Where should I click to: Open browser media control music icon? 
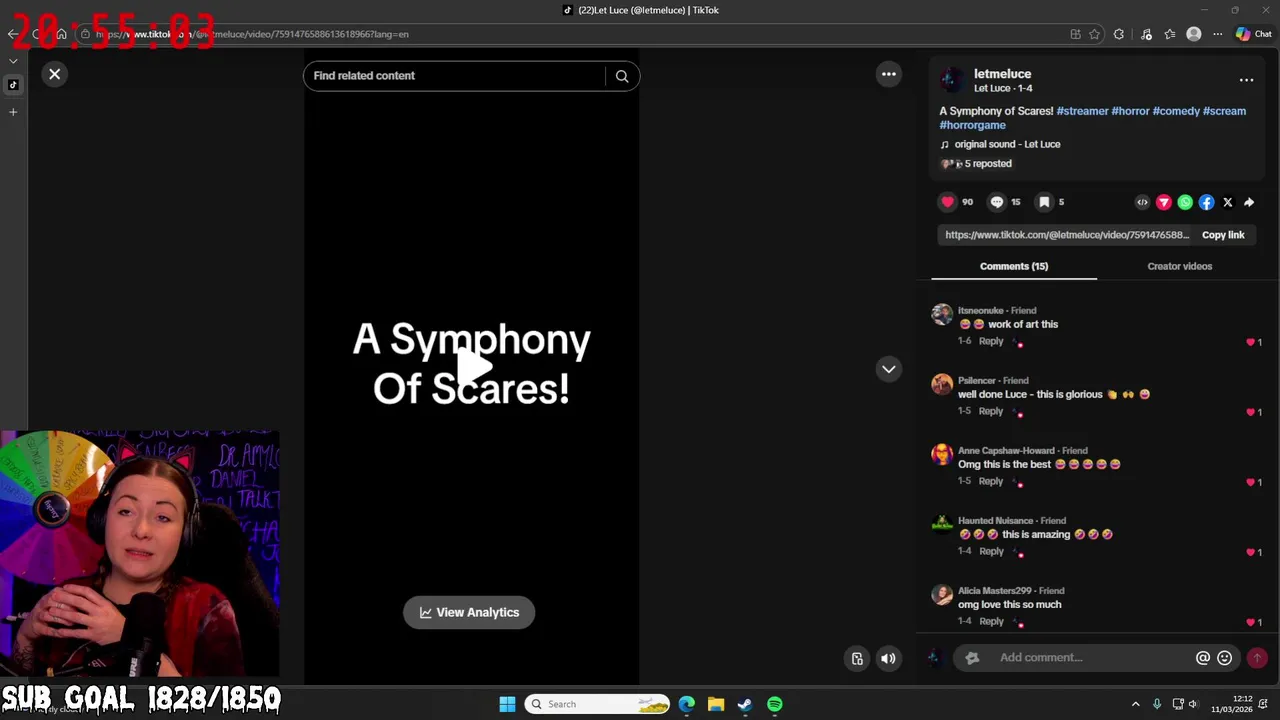click(1146, 34)
